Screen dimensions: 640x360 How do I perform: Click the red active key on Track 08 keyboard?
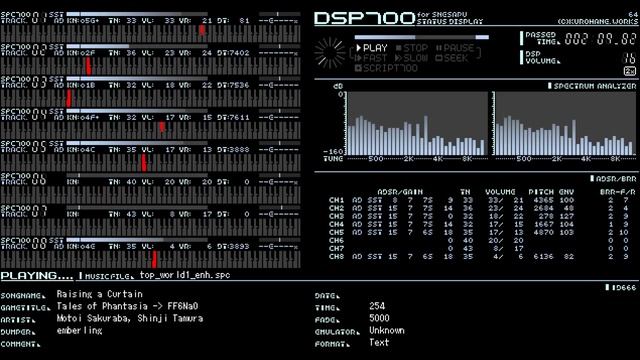click(x=154, y=260)
